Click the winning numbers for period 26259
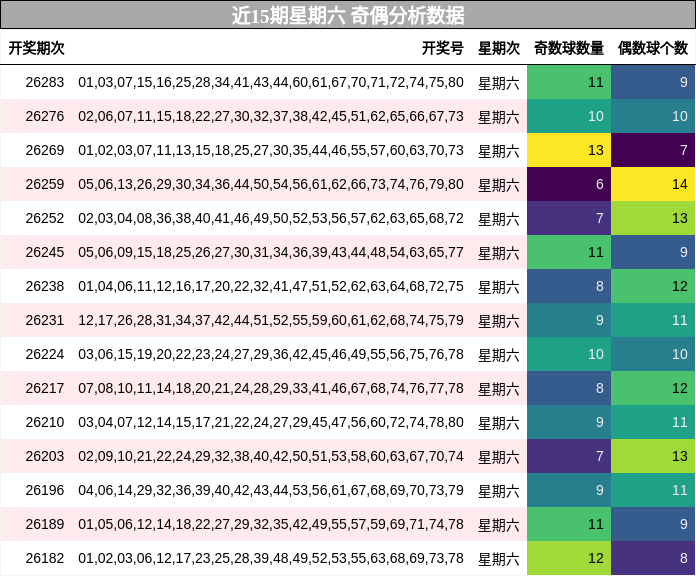The image size is (696, 576). [x=271, y=184]
